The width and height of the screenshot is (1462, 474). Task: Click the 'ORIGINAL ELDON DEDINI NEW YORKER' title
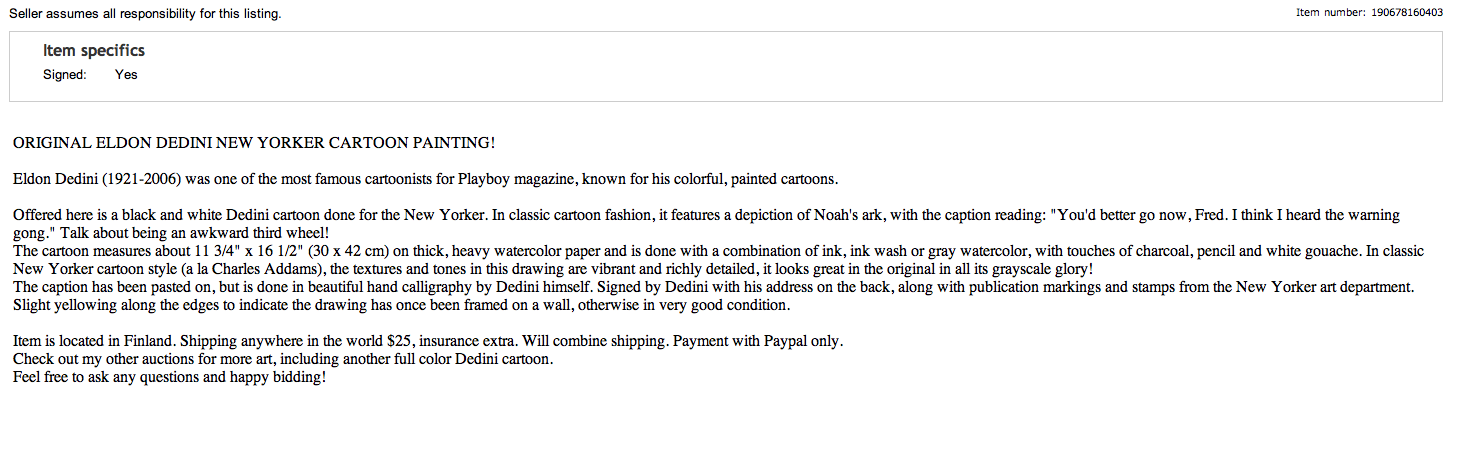coord(254,143)
